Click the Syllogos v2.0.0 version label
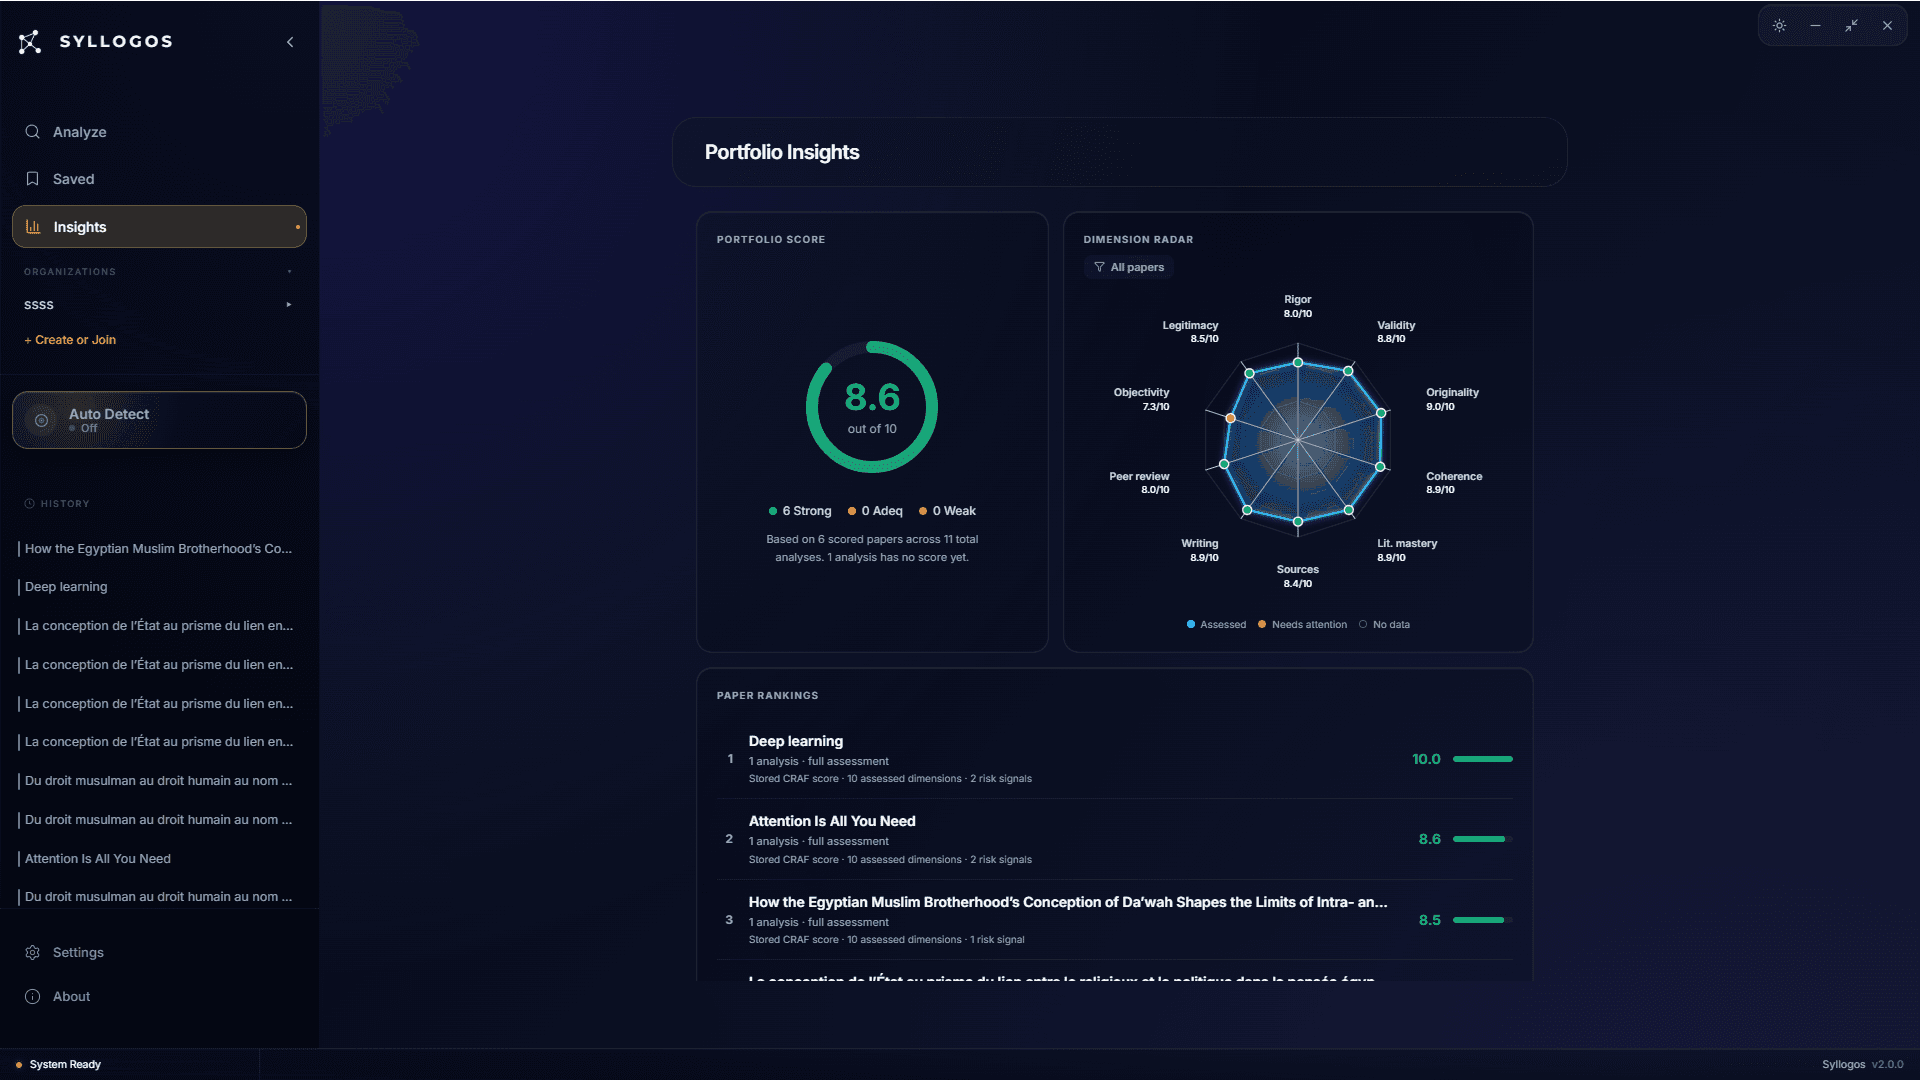1920x1080 pixels. click(1862, 1065)
